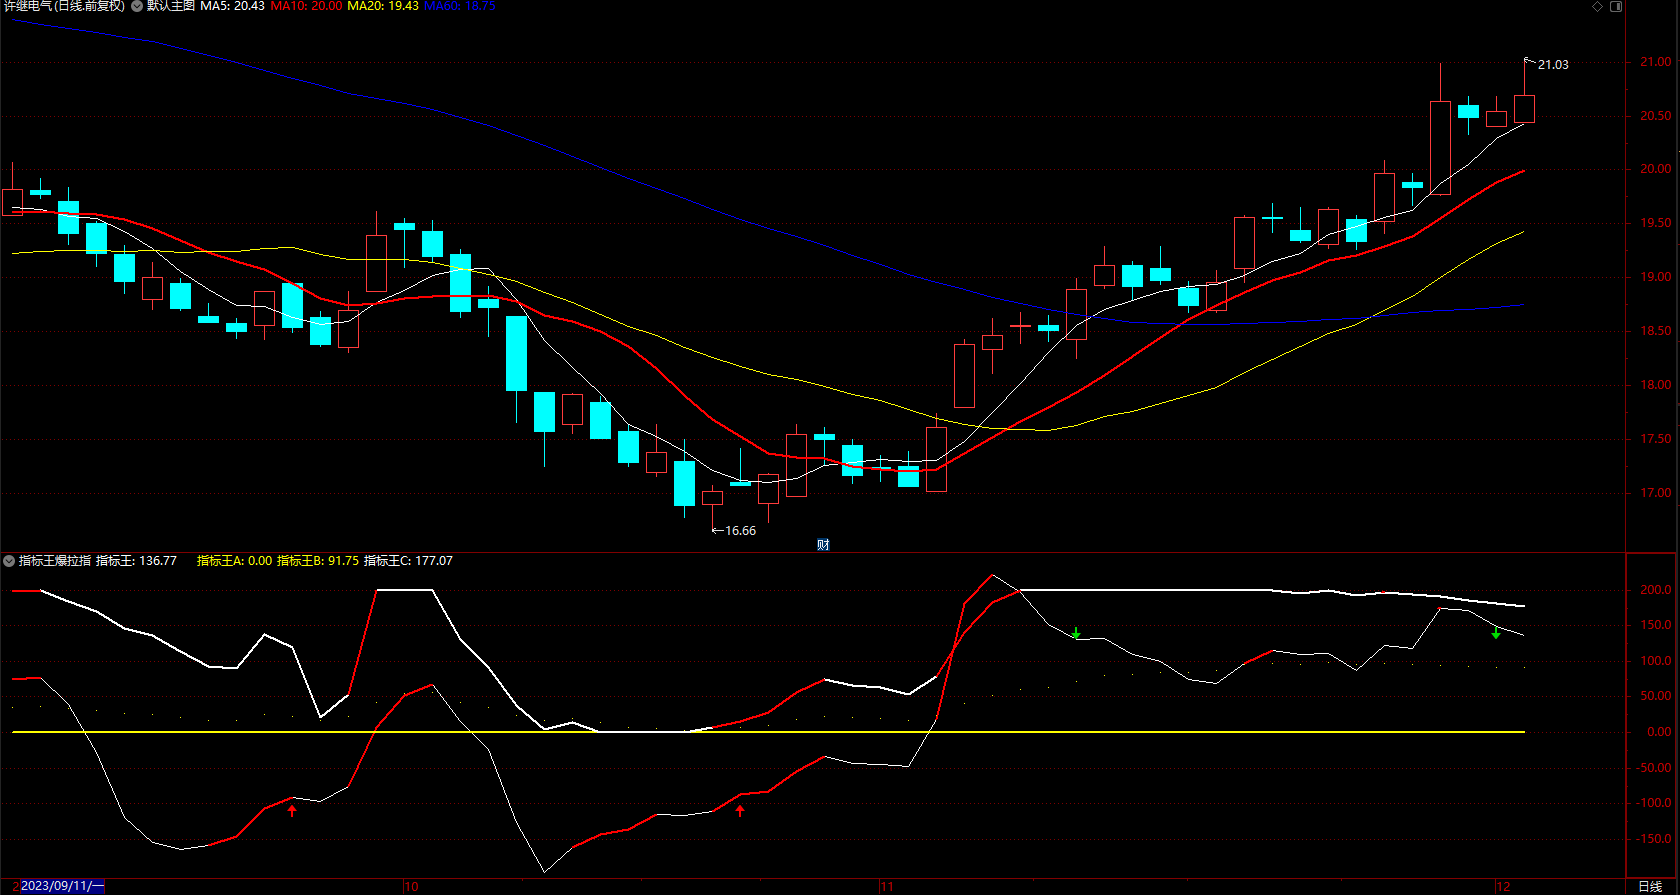The width and height of the screenshot is (1680, 895).
Task: Click the MA5: 20.43 indicator value
Action: (x=233, y=6)
